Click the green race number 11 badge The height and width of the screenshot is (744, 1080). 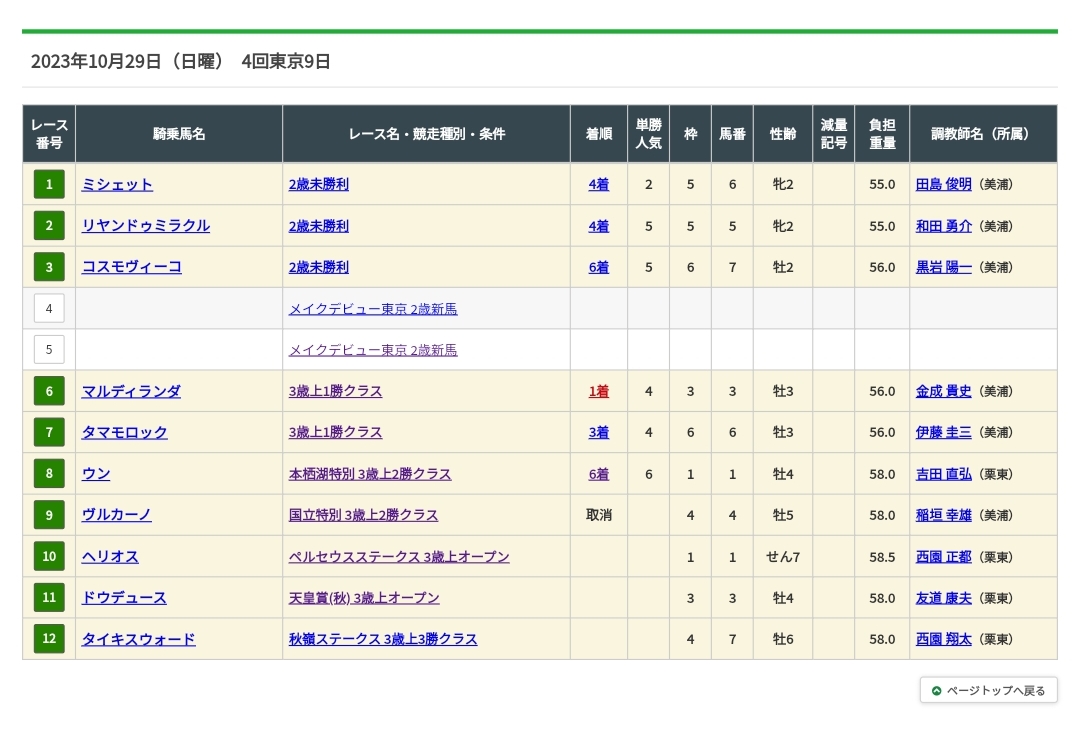point(49,598)
